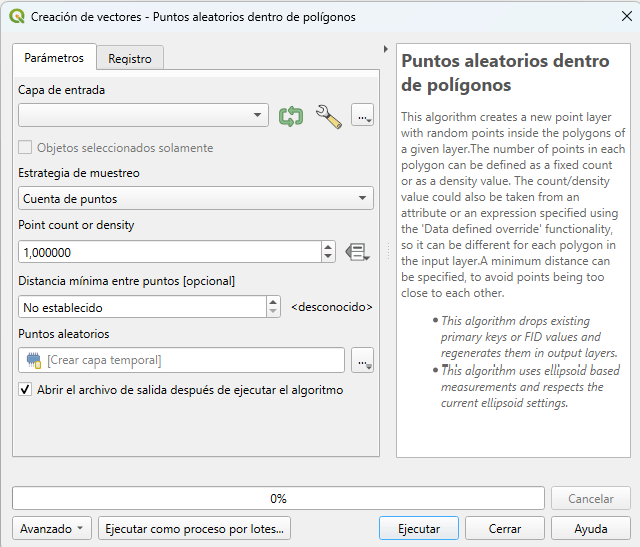Screen dimensions: 640x547
Task: Click the Crear capa temporal output field
Action: [x=182, y=360]
